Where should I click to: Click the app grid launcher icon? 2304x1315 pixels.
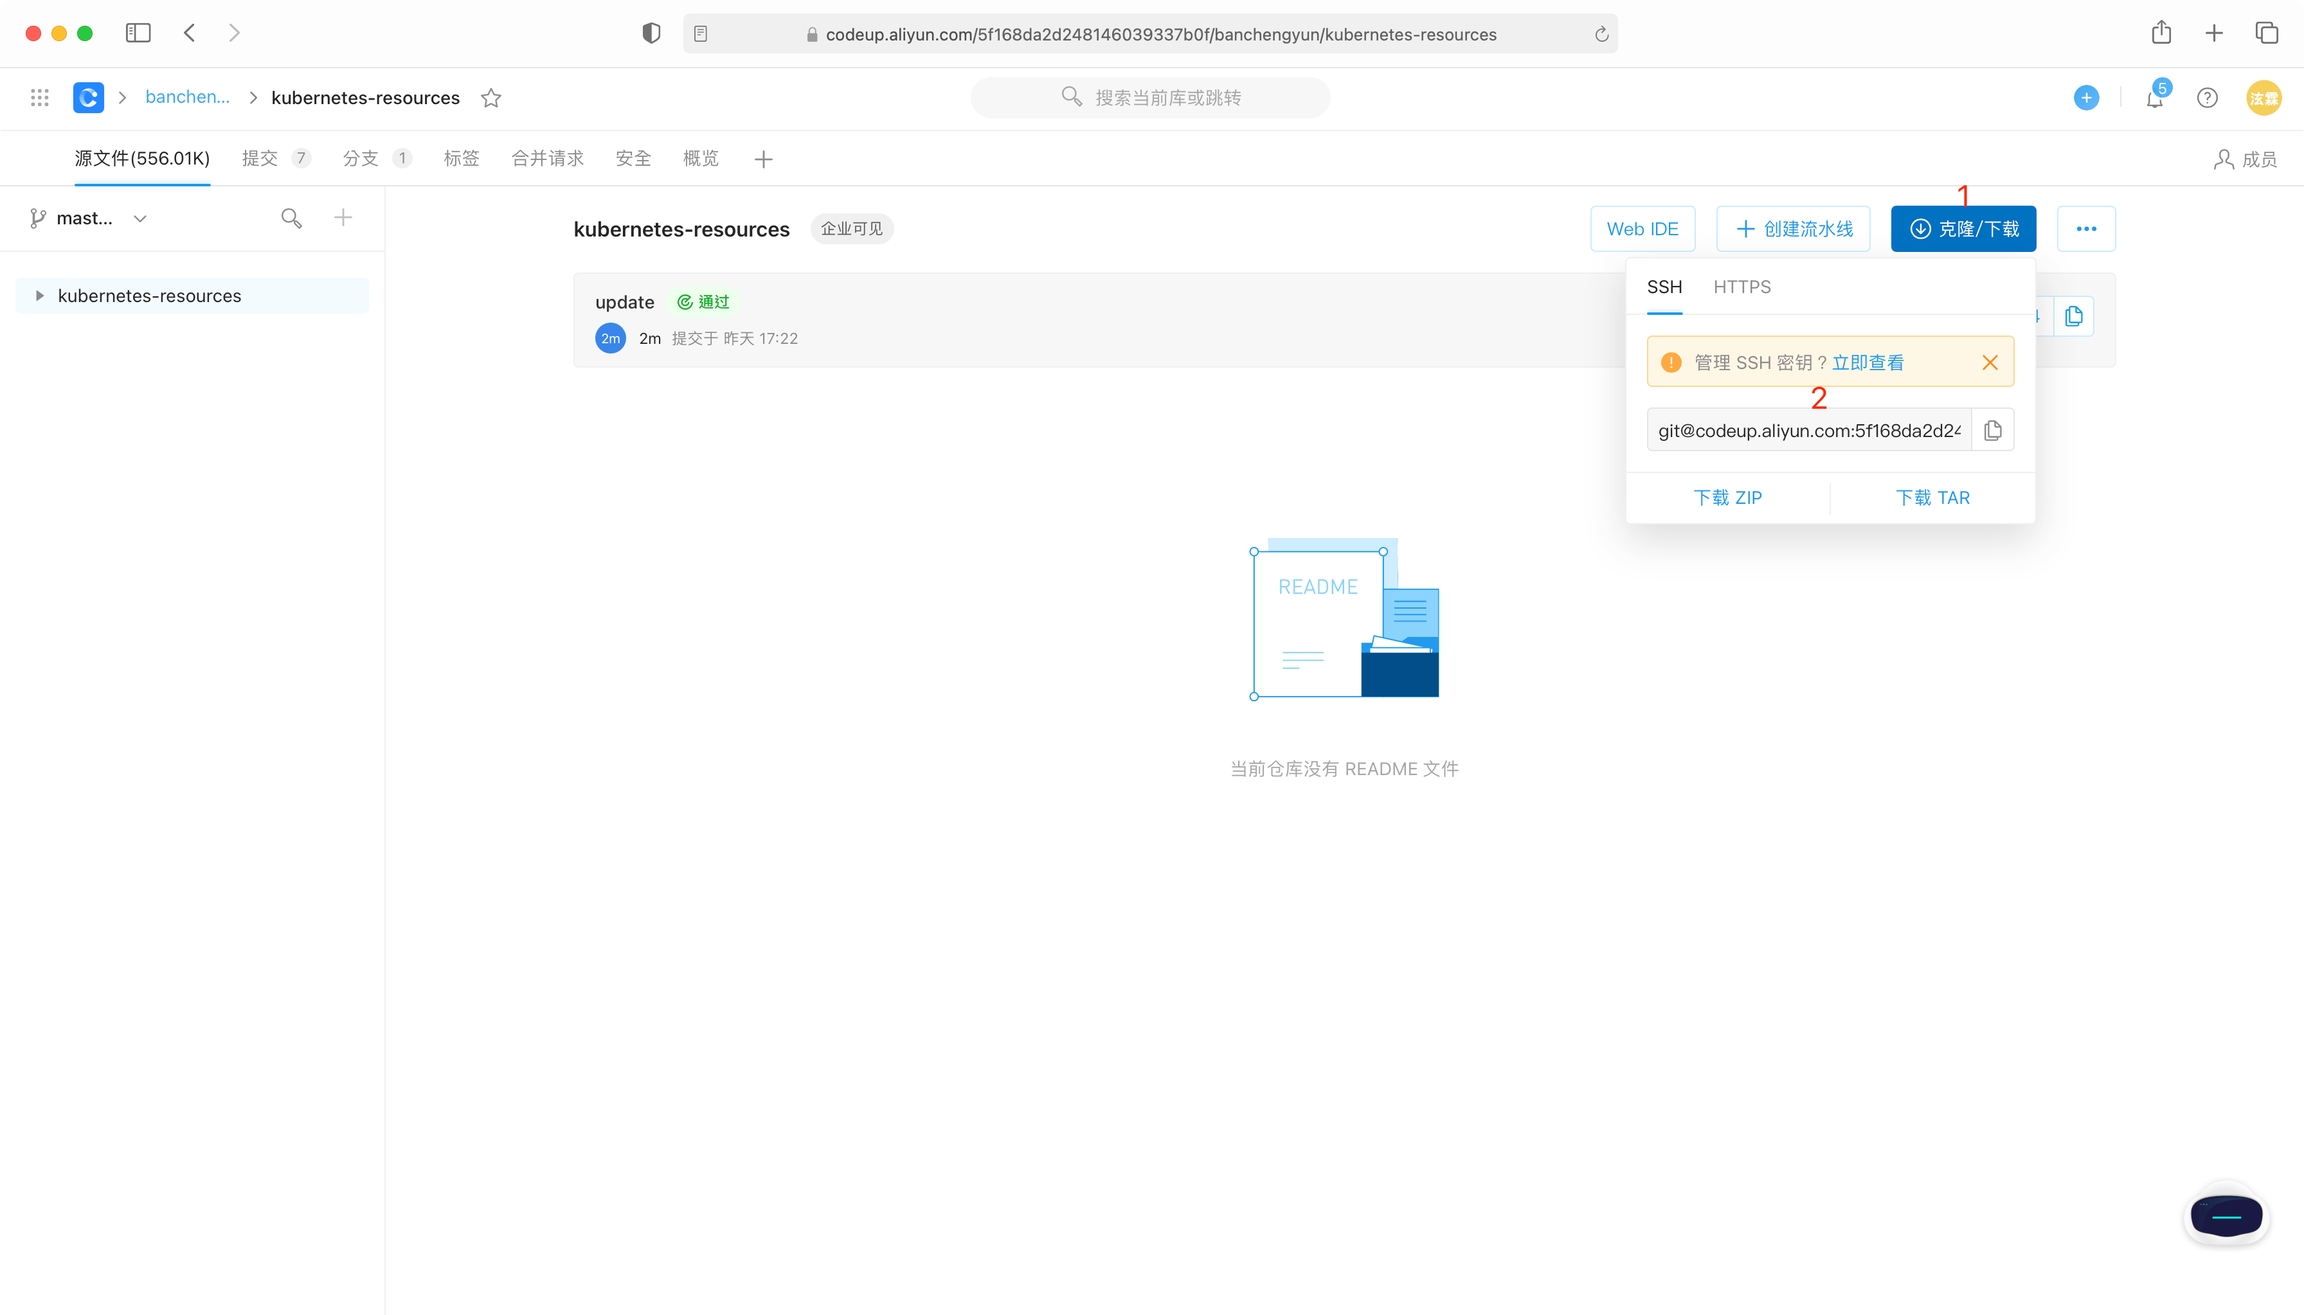coord(39,98)
